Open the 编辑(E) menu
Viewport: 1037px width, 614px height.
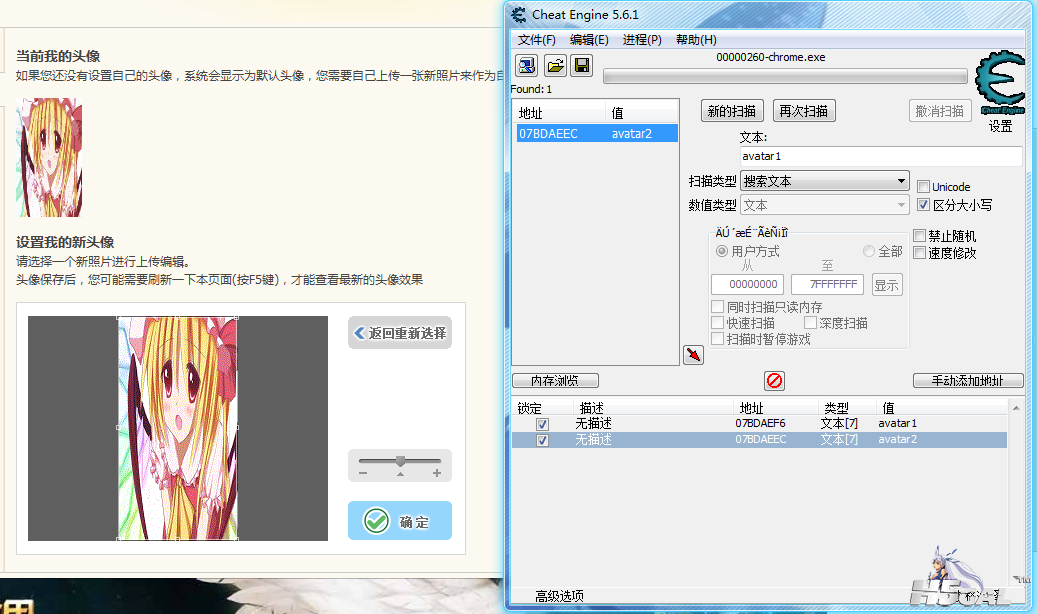(x=589, y=40)
